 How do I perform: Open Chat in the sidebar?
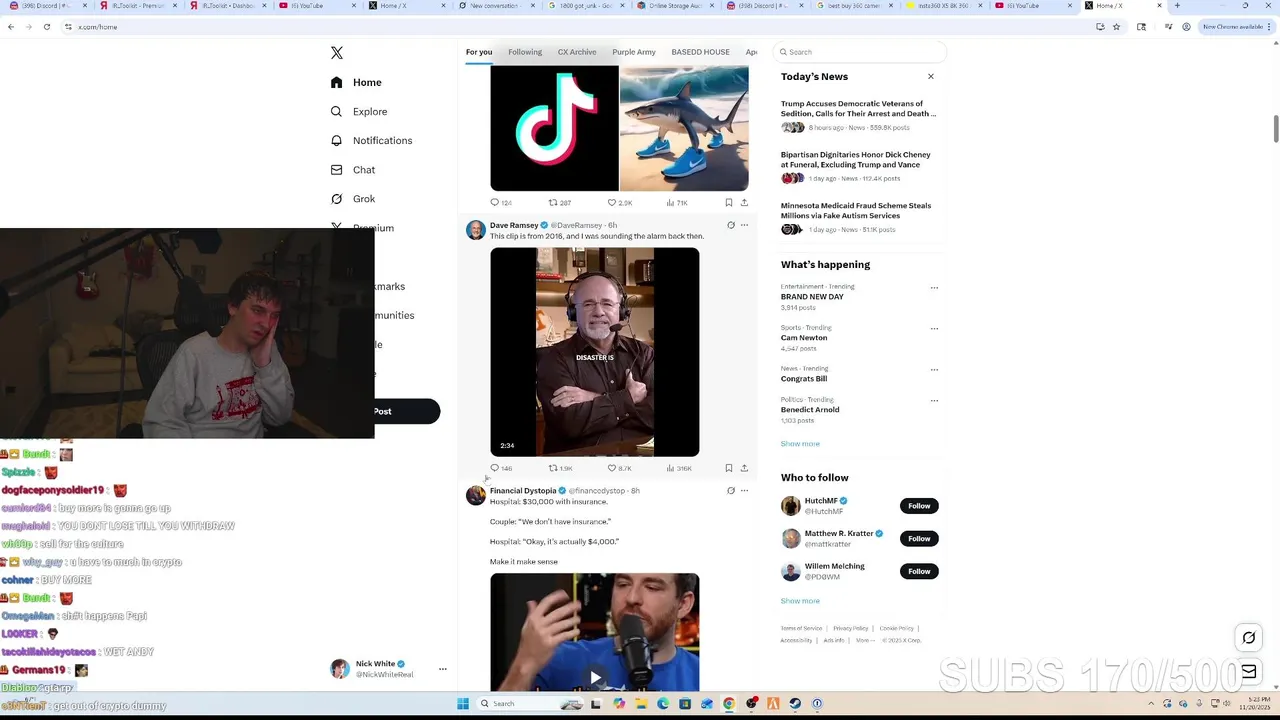pyautogui.click(x=352, y=170)
